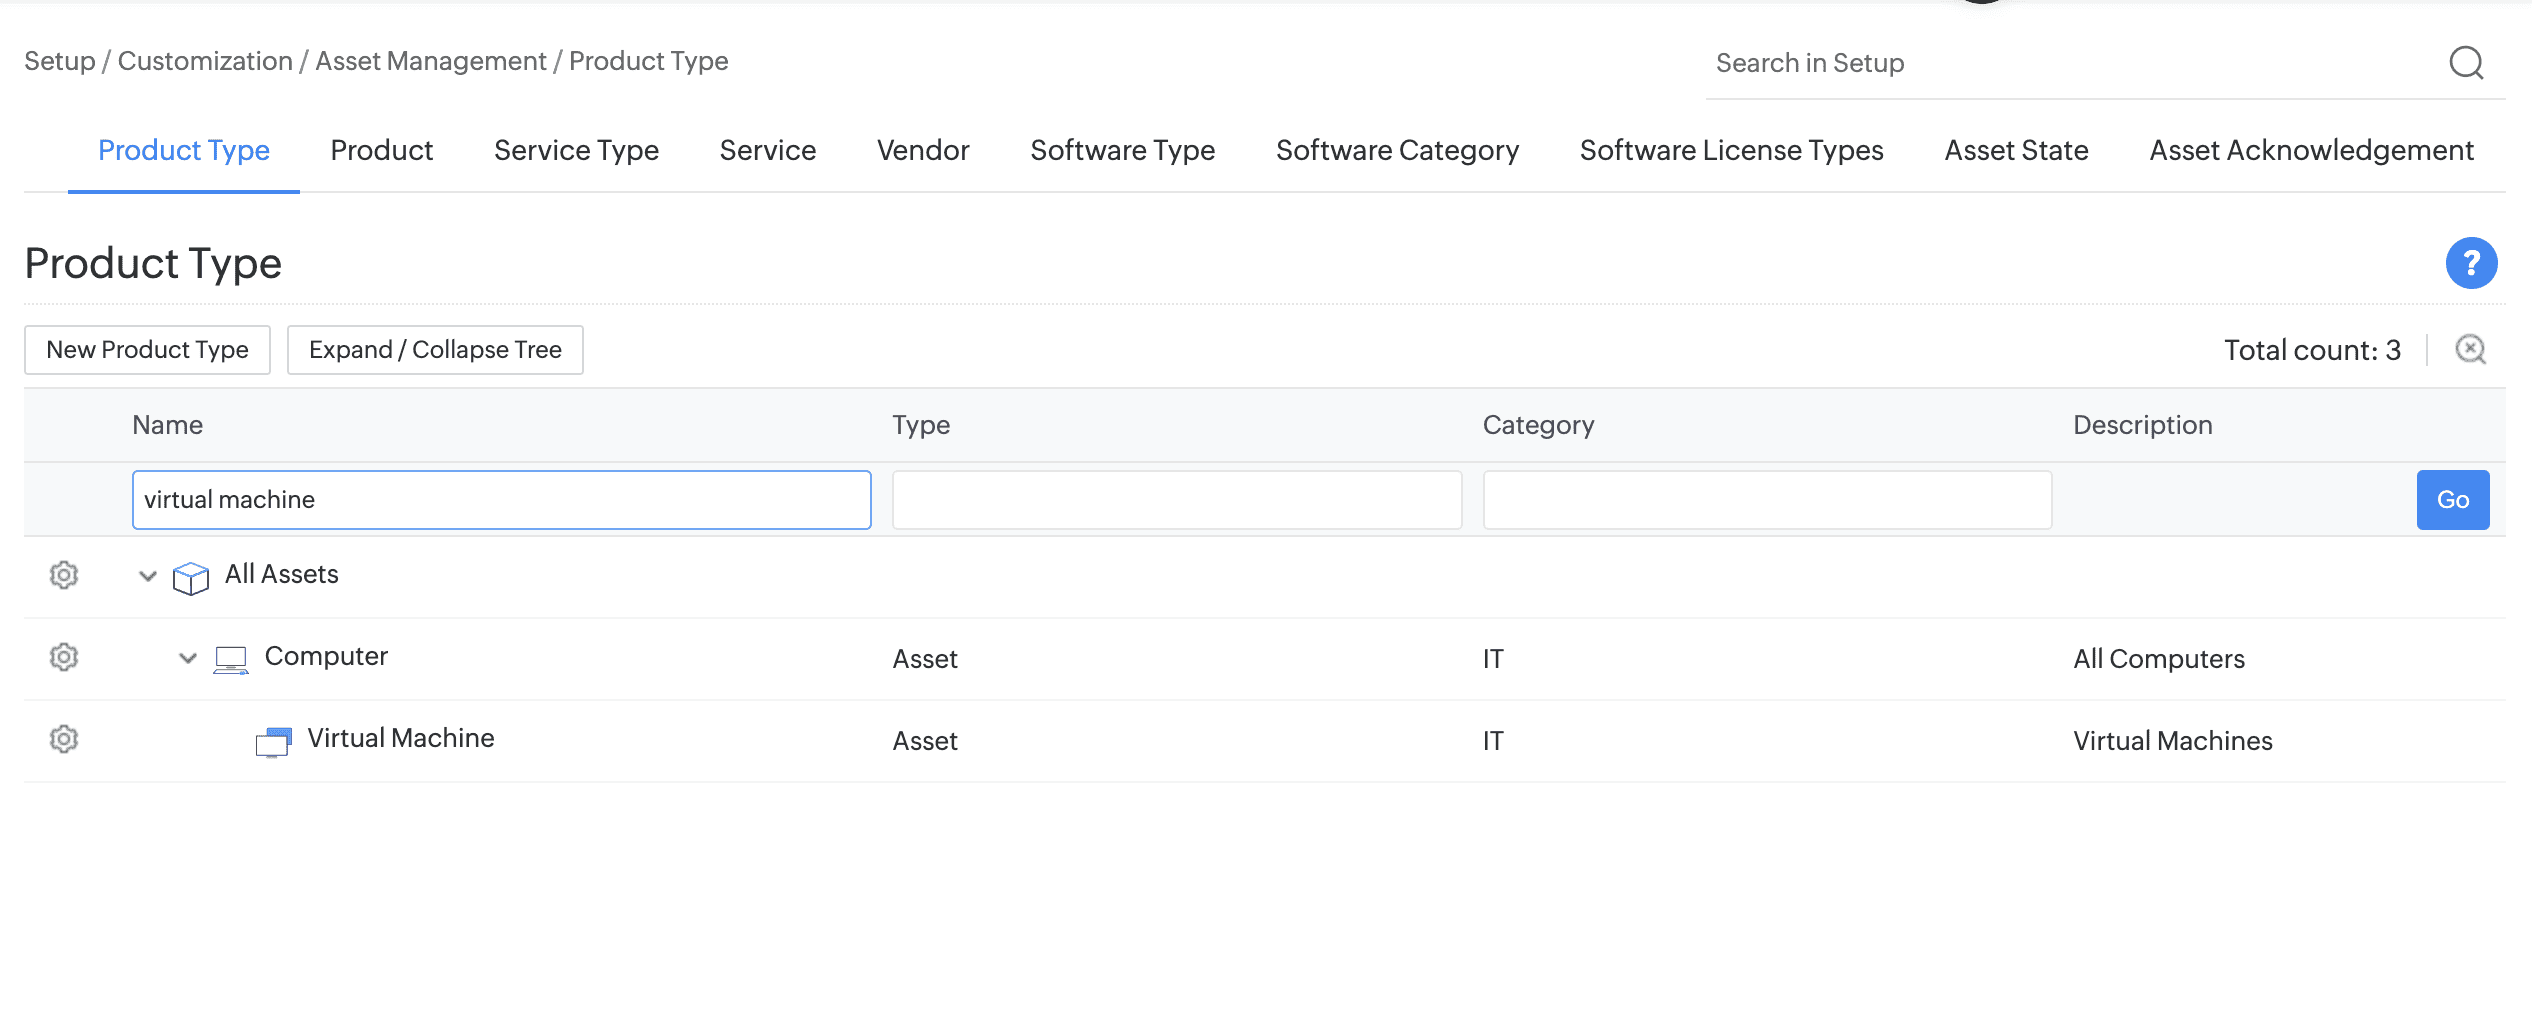Screen dimensions: 2532x1028
Task: Open the gear menu for Computer row
Action: (x=64, y=657)
